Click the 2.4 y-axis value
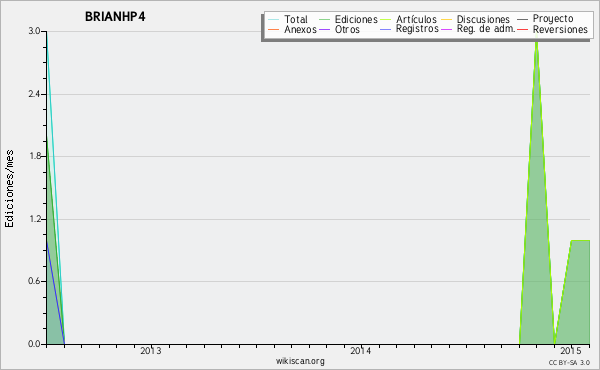Viewport: 600px width, 370px height. [x=34, y=94]
